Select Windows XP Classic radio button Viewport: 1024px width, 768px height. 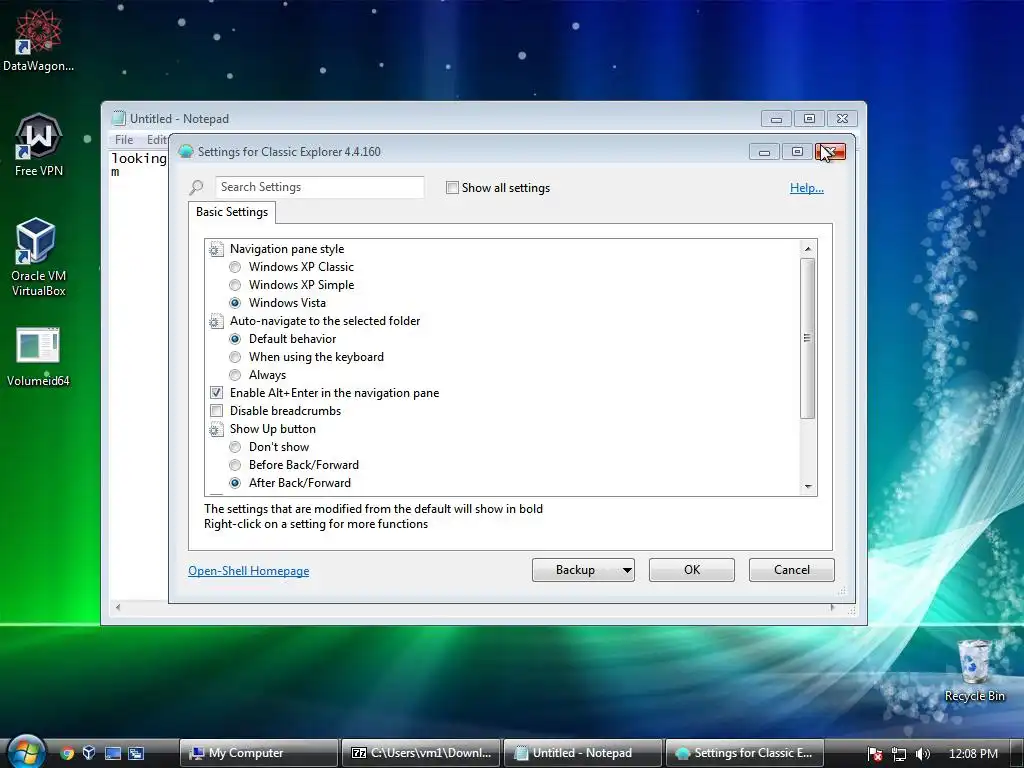point(235,267)
